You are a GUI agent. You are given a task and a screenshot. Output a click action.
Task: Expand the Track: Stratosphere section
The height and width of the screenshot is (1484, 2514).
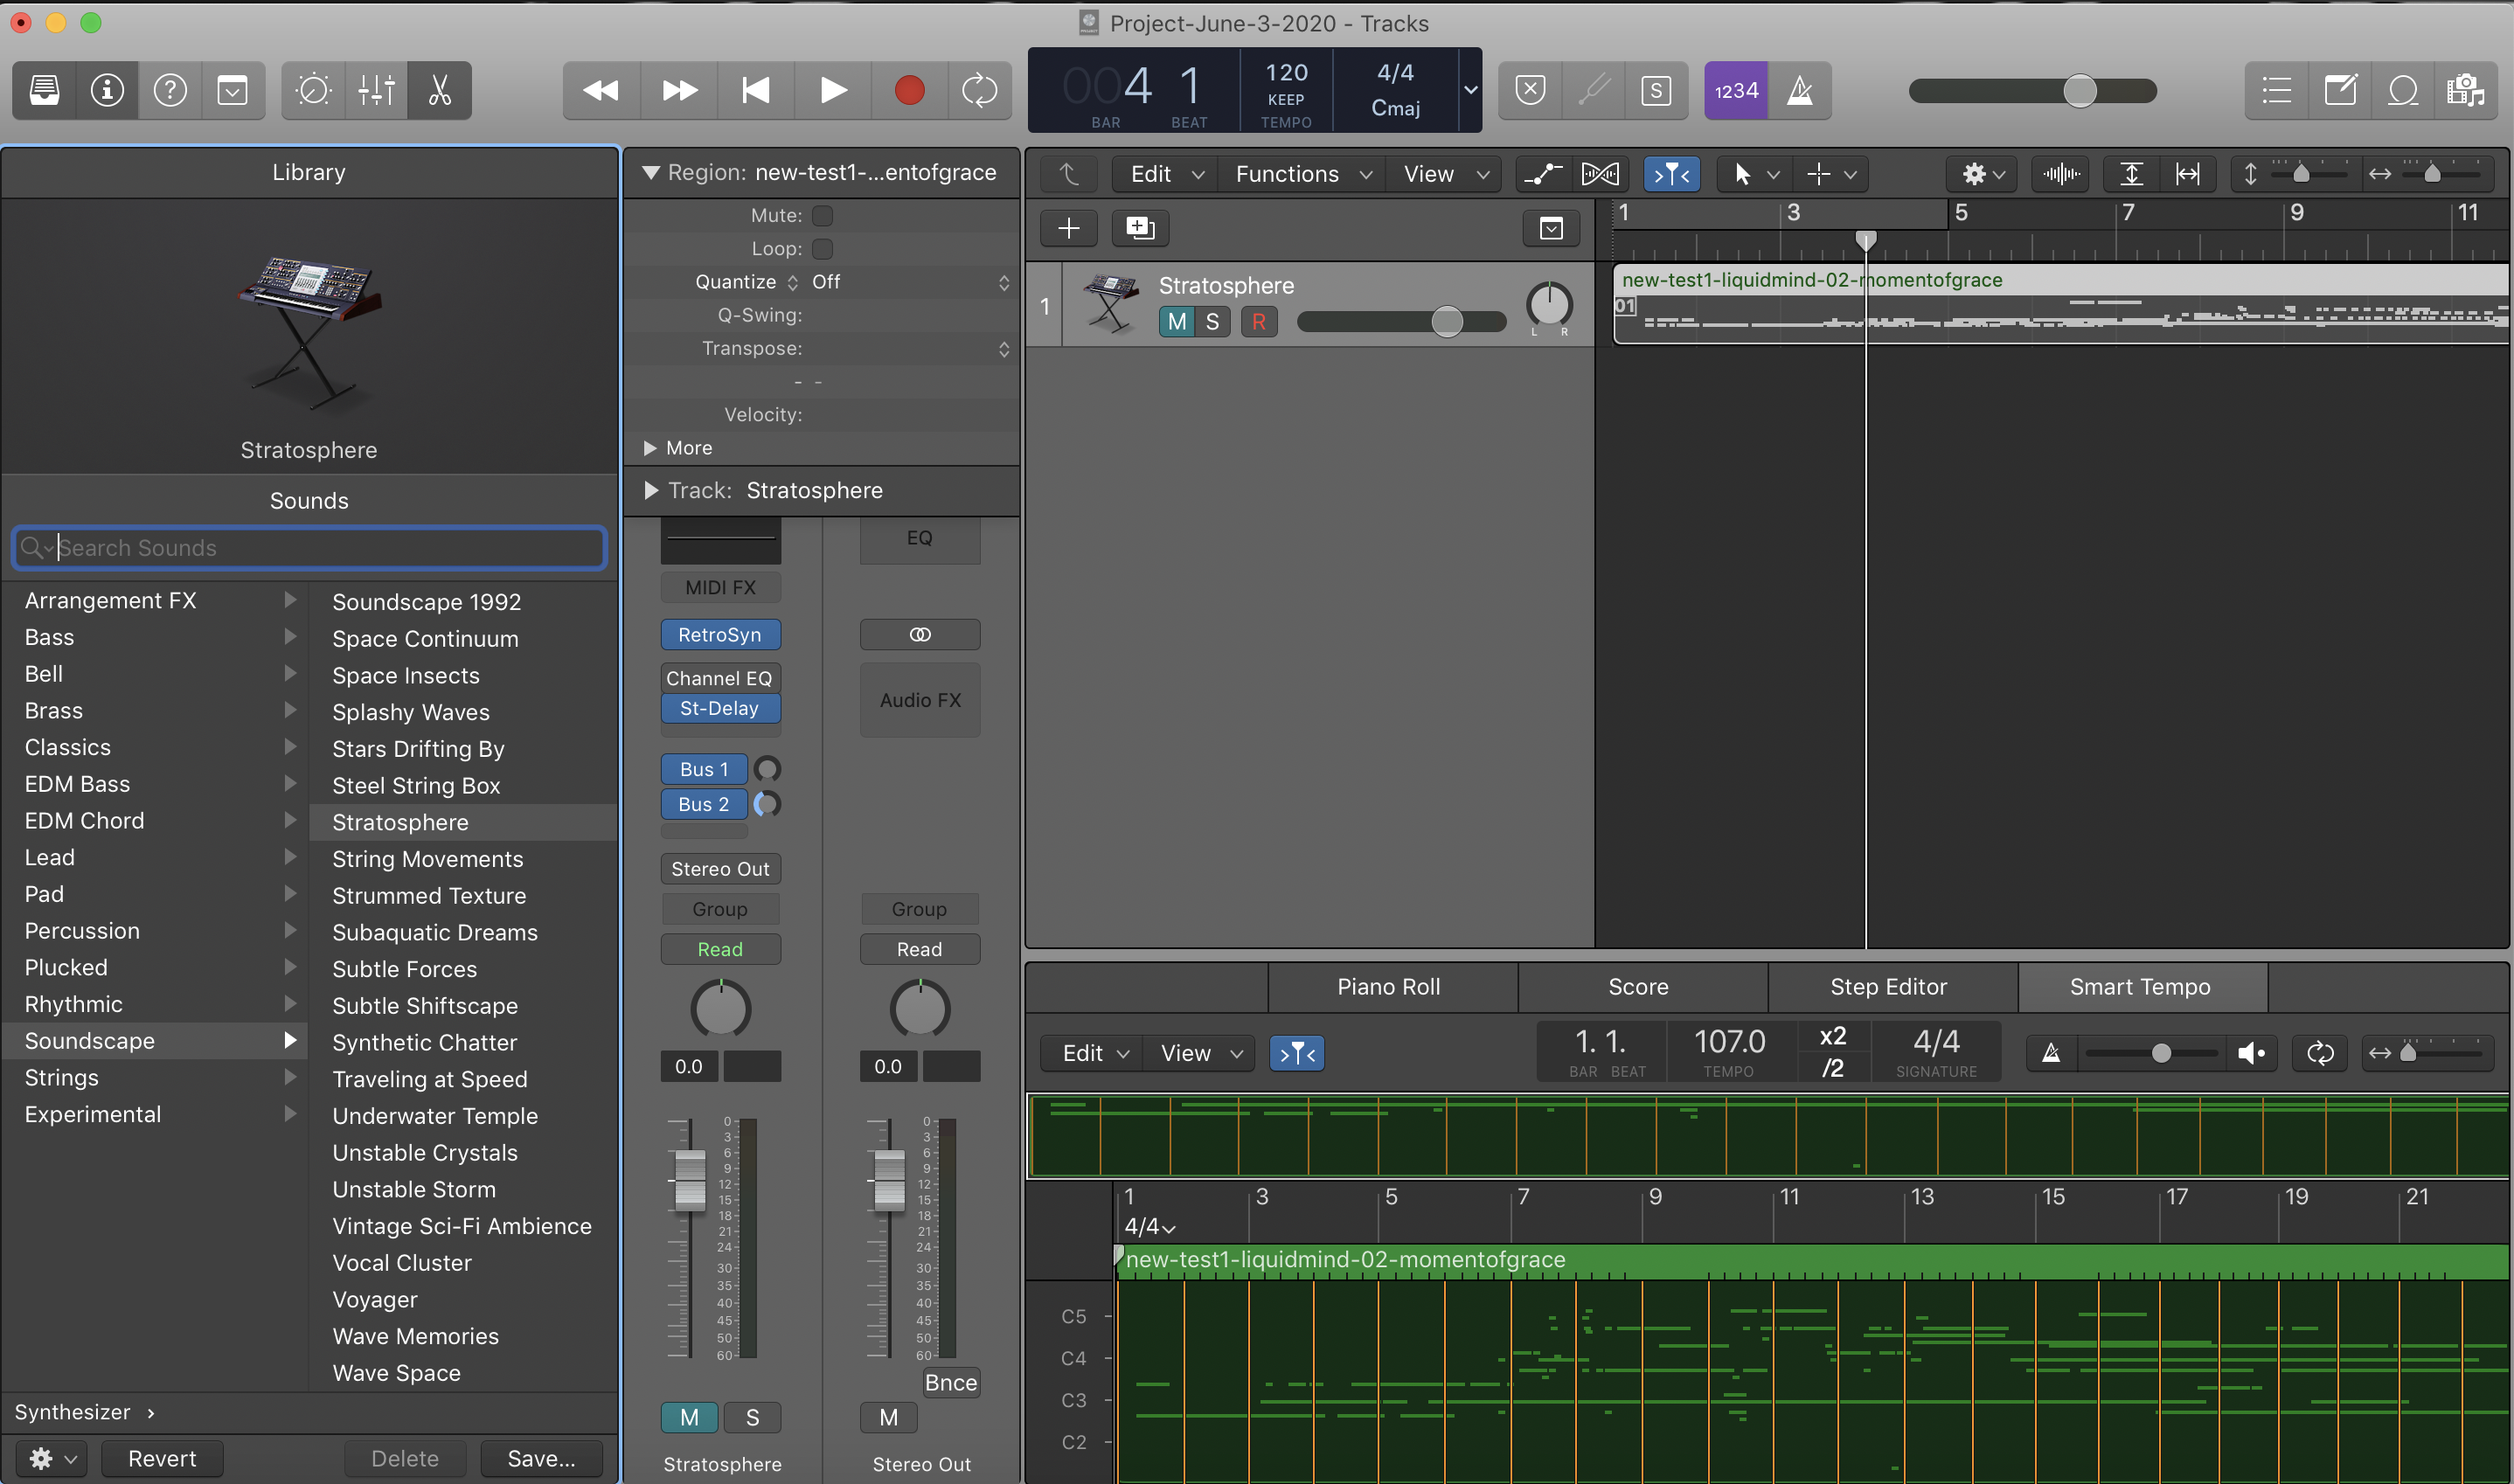651,490
